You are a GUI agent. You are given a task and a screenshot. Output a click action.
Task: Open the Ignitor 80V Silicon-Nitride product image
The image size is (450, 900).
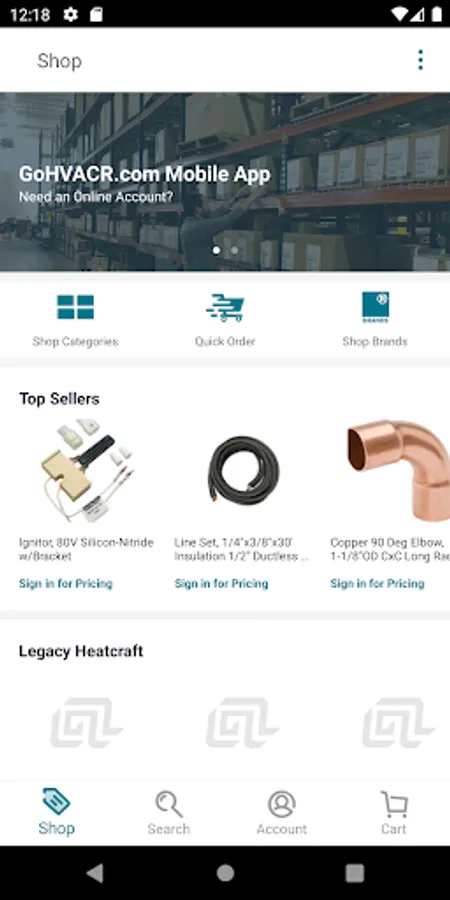[86, 472]
